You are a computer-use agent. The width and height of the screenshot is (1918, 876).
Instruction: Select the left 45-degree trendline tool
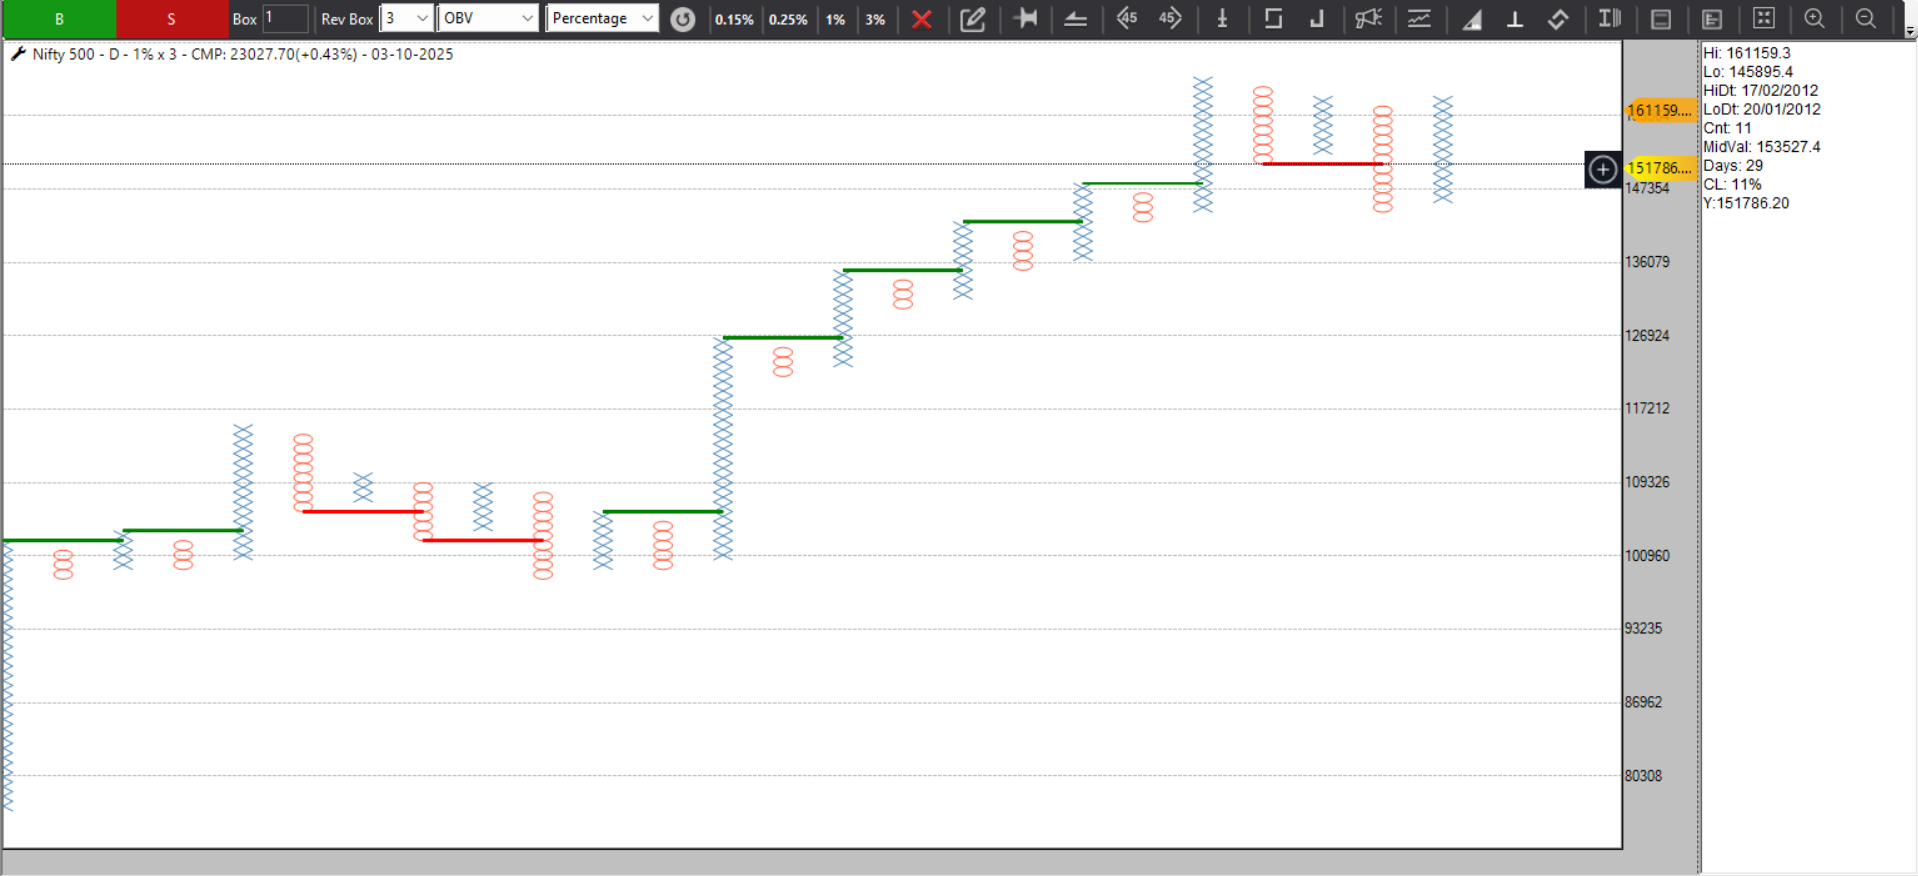click(1127, 18)
